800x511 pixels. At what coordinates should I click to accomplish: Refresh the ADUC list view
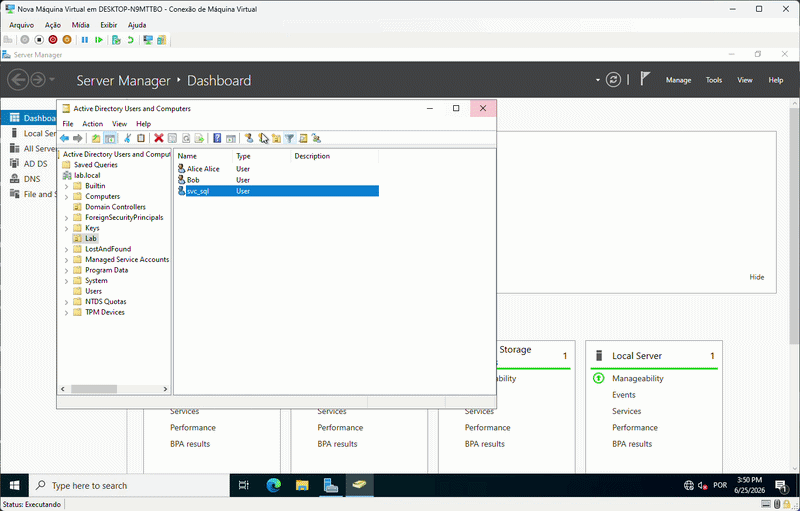(186, 138)
